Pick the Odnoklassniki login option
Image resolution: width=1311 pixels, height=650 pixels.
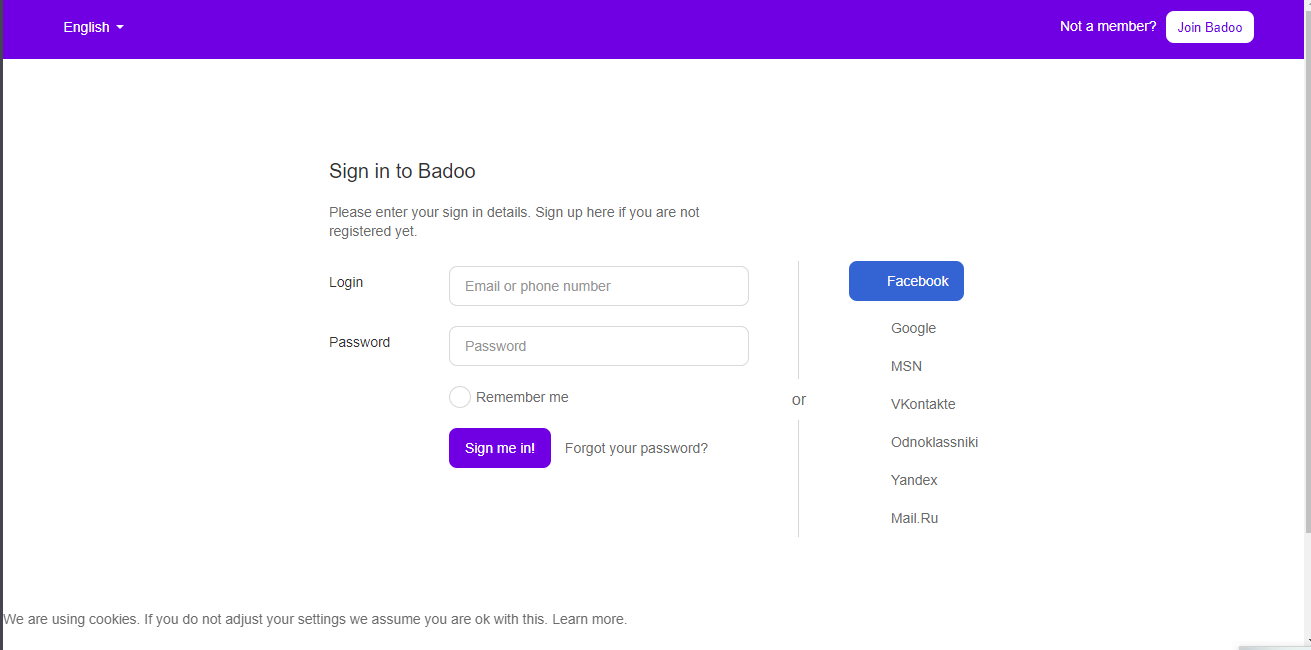pyautogui.click(x=934, y=442)
